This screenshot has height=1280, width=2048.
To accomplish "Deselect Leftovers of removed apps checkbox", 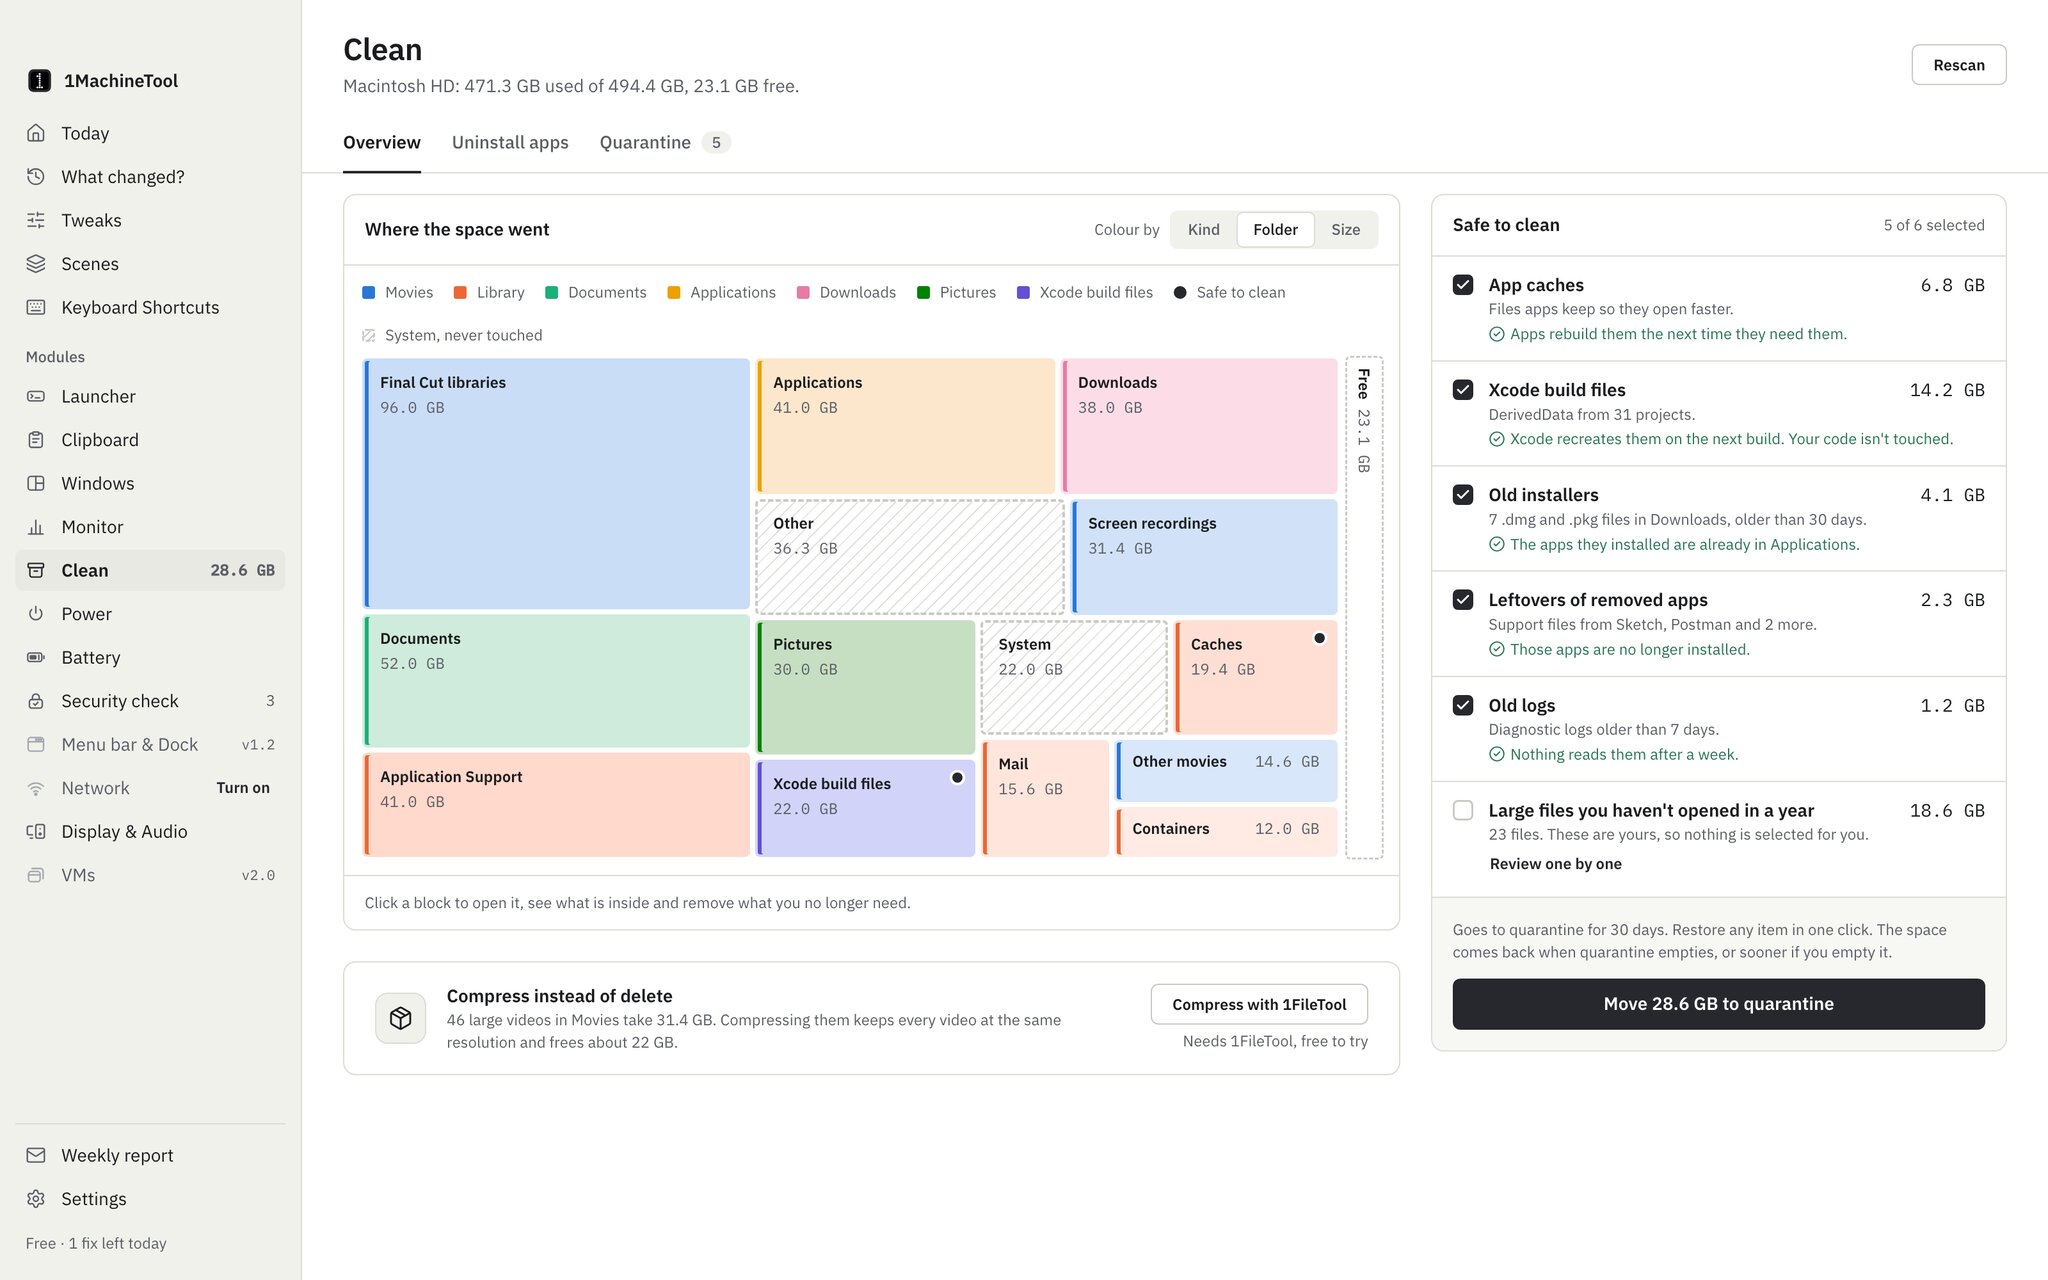I will coord(1463,600).
